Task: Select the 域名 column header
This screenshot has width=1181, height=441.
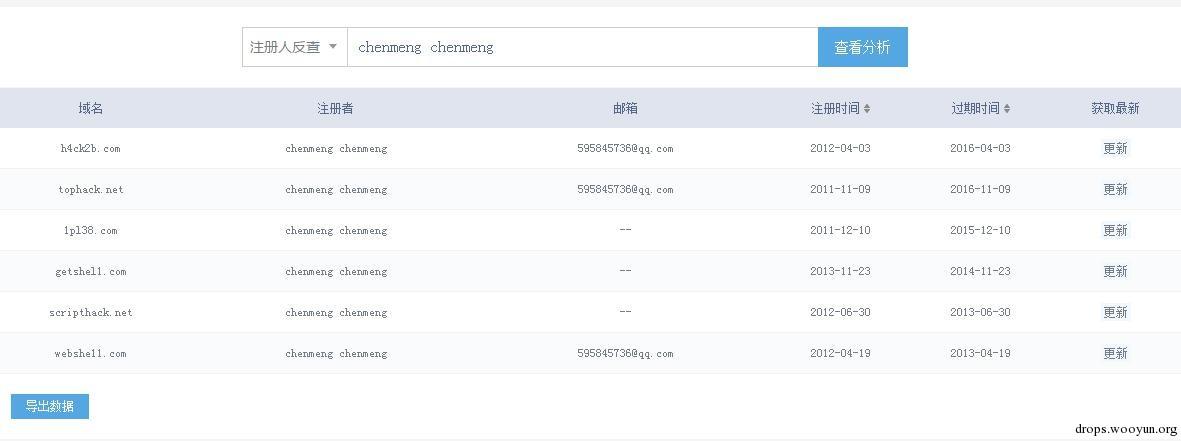Action: click(90, 108)
